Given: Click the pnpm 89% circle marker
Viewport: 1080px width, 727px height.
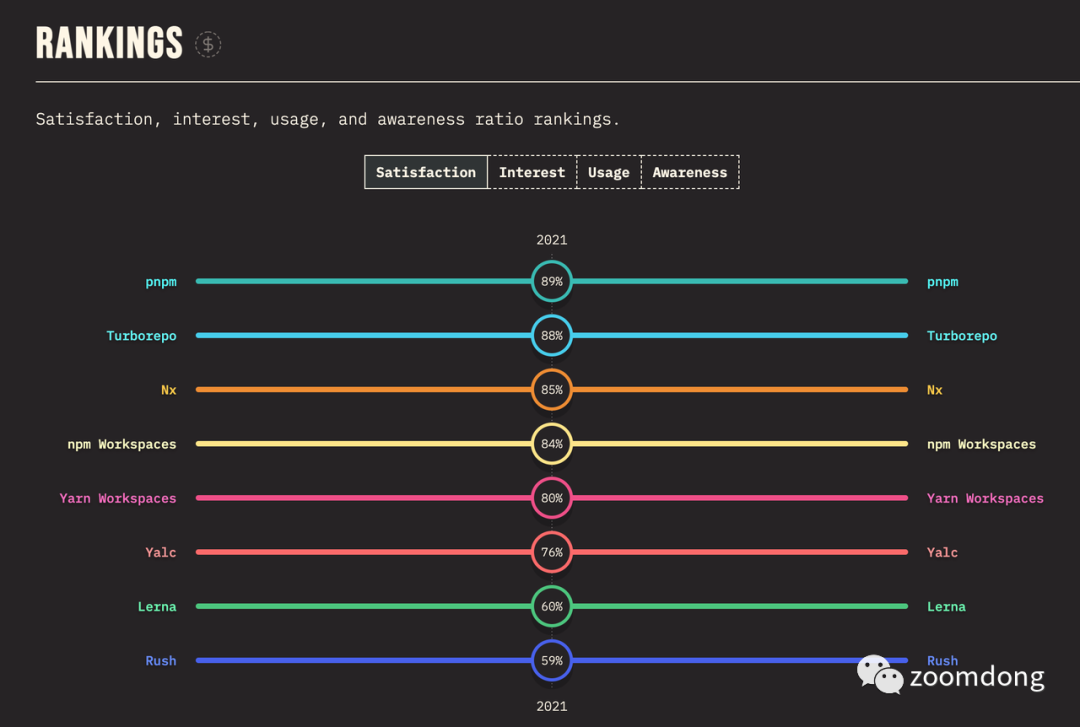Looking at the screenshot, I should (x=552, y=281).
